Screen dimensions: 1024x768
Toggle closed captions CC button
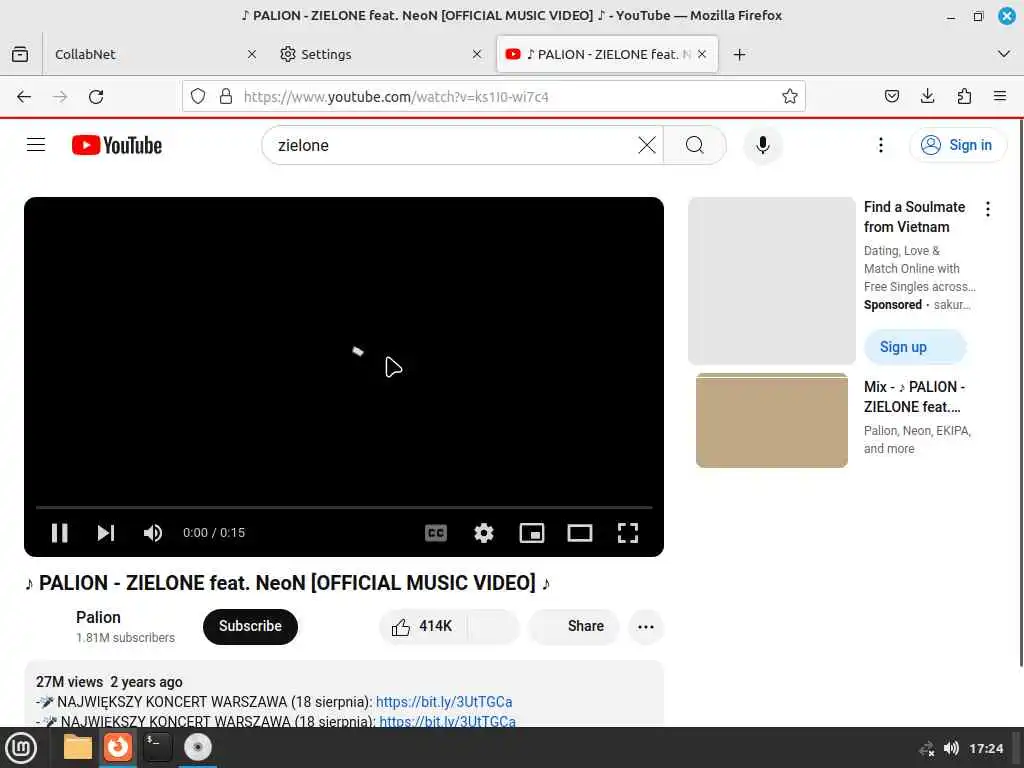[436, 533]
